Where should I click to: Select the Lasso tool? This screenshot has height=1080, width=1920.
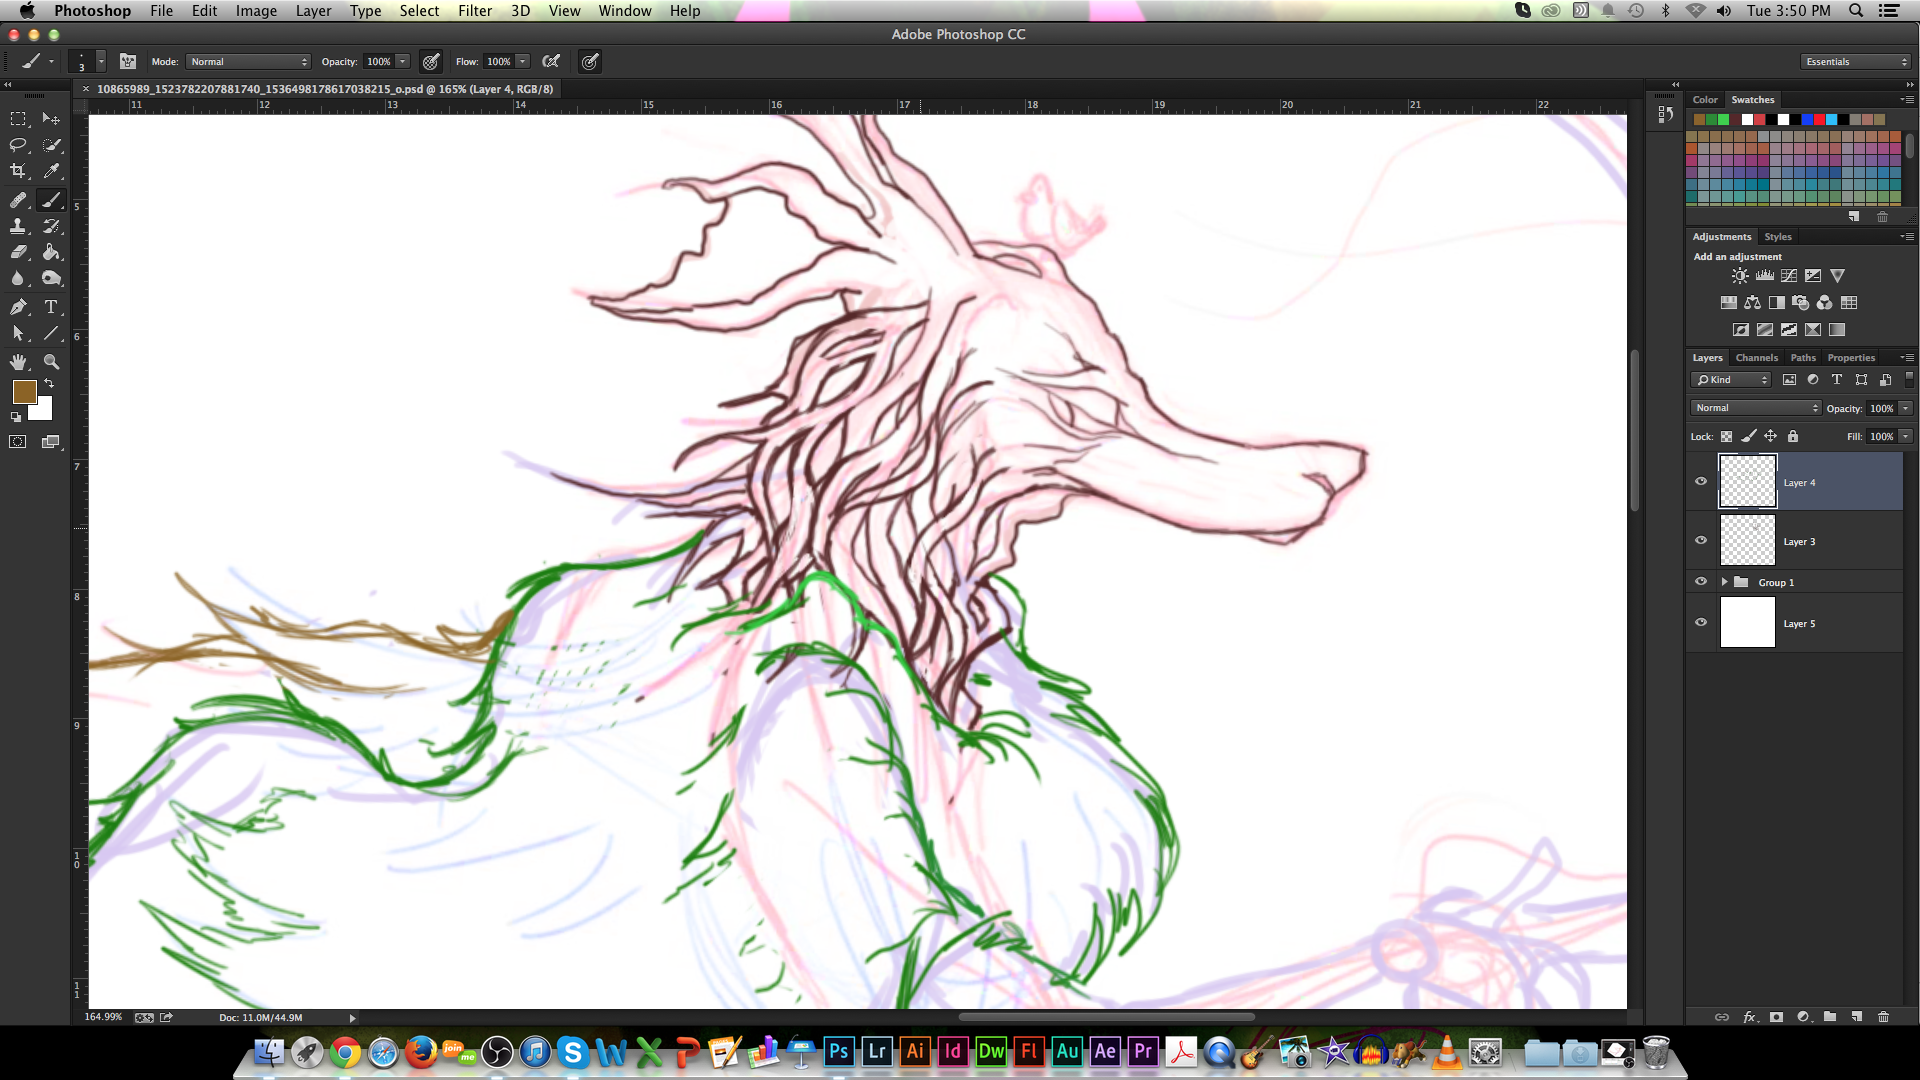18,145
